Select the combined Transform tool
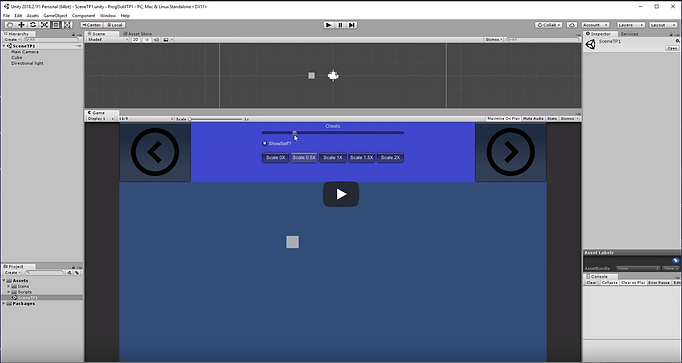This screenshot has height=363, width=682. pos(67,25)
